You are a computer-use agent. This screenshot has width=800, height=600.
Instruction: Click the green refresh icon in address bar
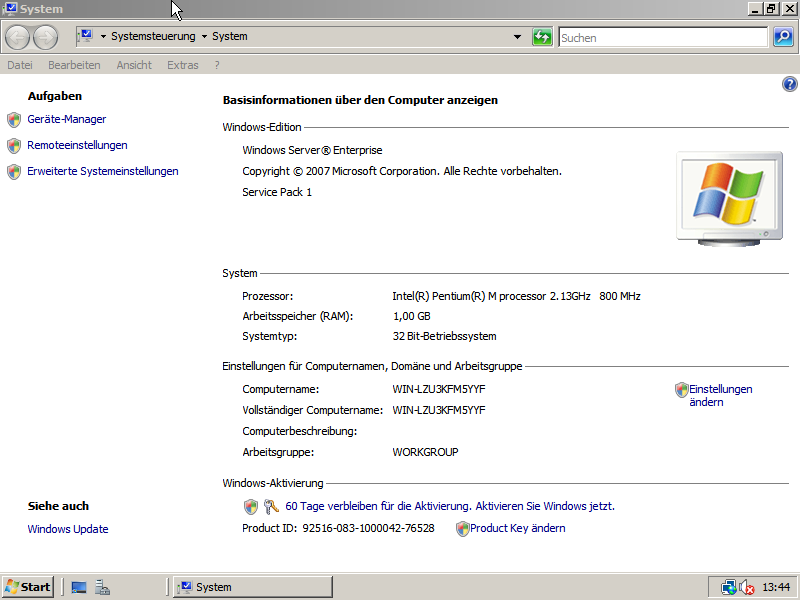tap(542, 37)
